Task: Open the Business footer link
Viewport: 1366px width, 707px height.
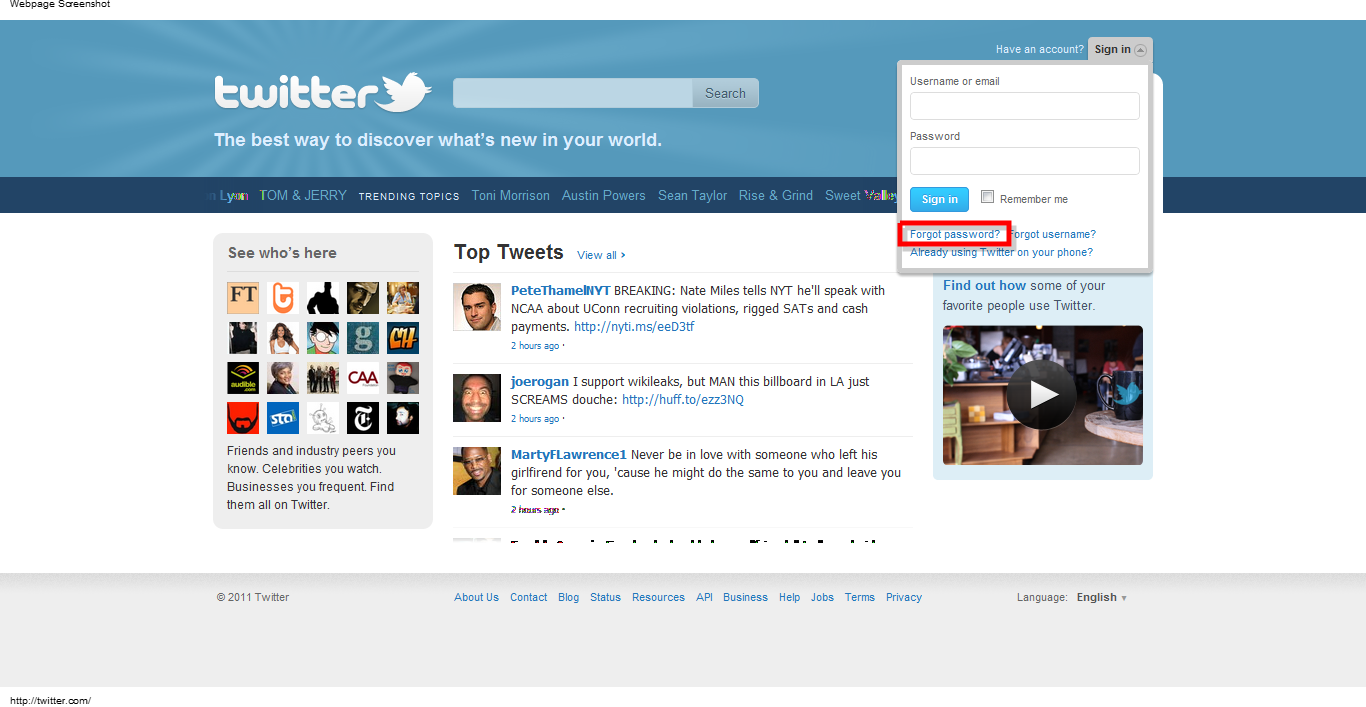Action: [x=745, y=597]
